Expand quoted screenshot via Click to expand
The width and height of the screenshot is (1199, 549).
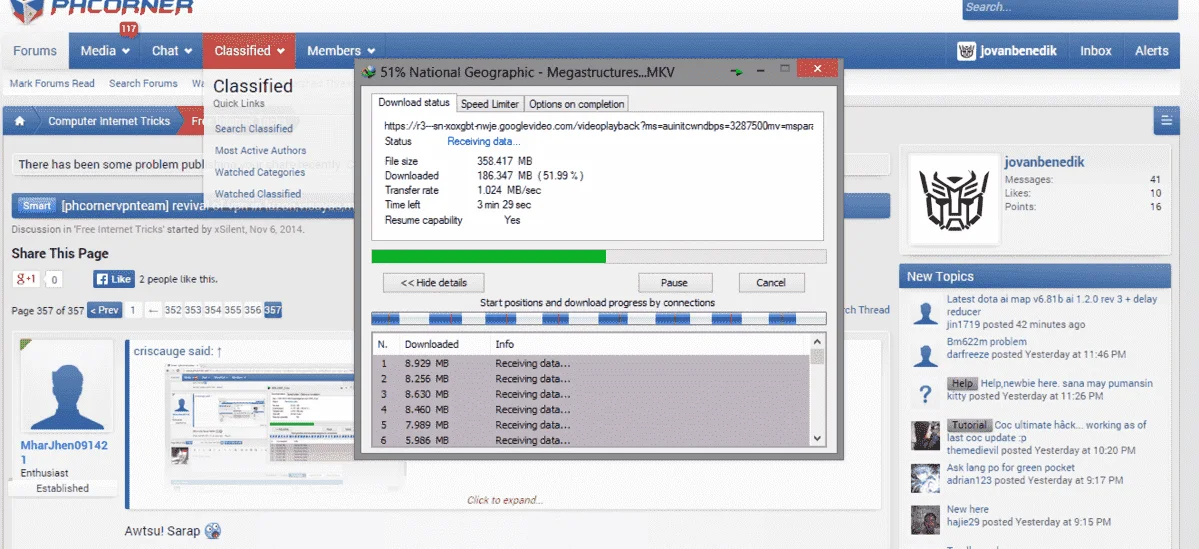505,500
